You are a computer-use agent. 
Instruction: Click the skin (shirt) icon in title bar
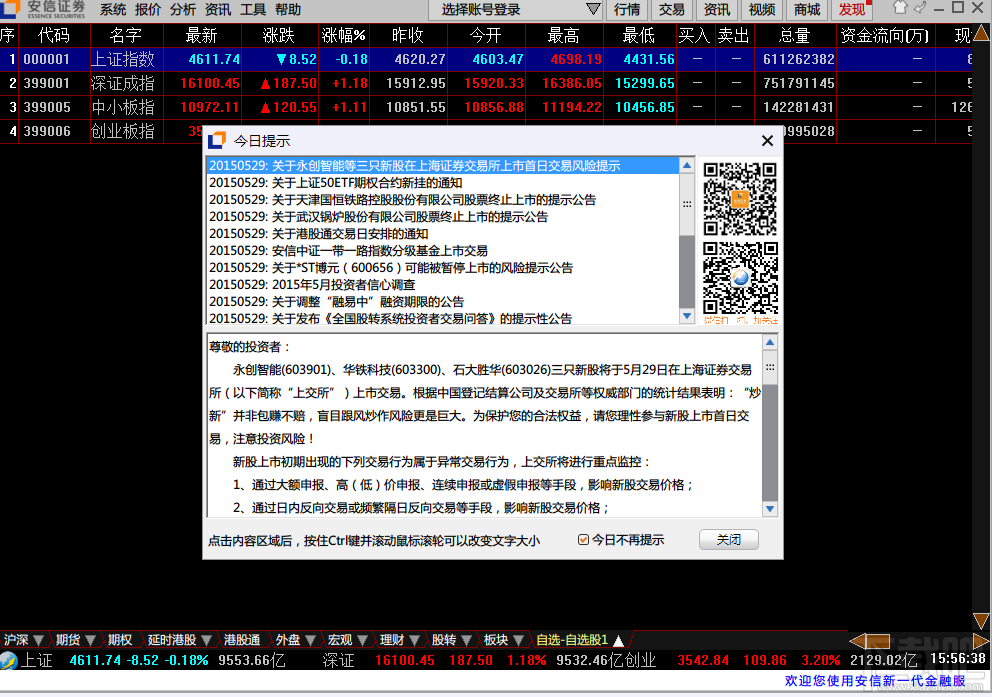(900, 8)
